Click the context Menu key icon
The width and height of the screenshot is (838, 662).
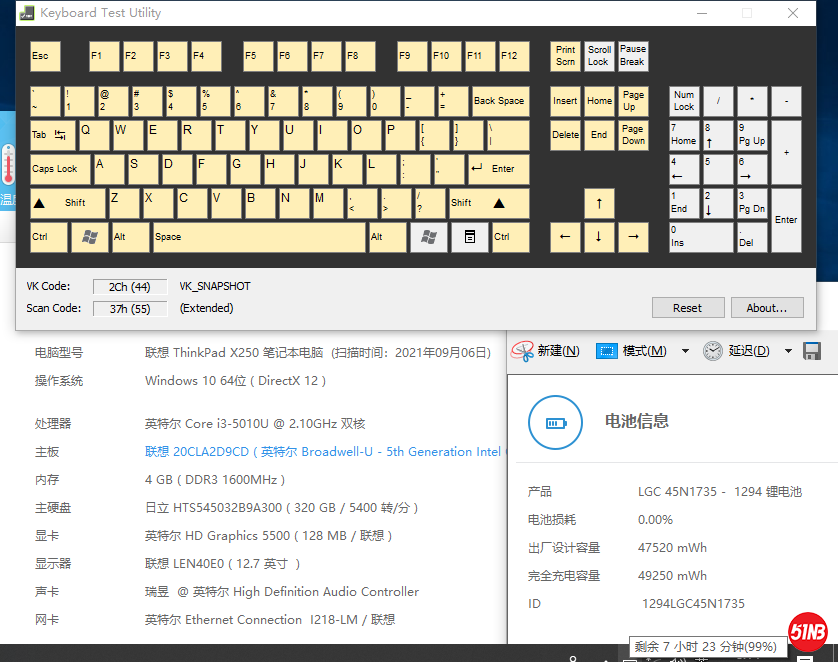[470, 237]
